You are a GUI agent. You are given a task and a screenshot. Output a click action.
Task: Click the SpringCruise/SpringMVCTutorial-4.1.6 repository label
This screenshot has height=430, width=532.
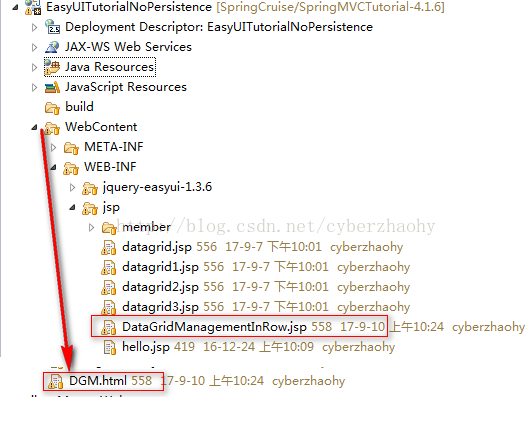330,7
